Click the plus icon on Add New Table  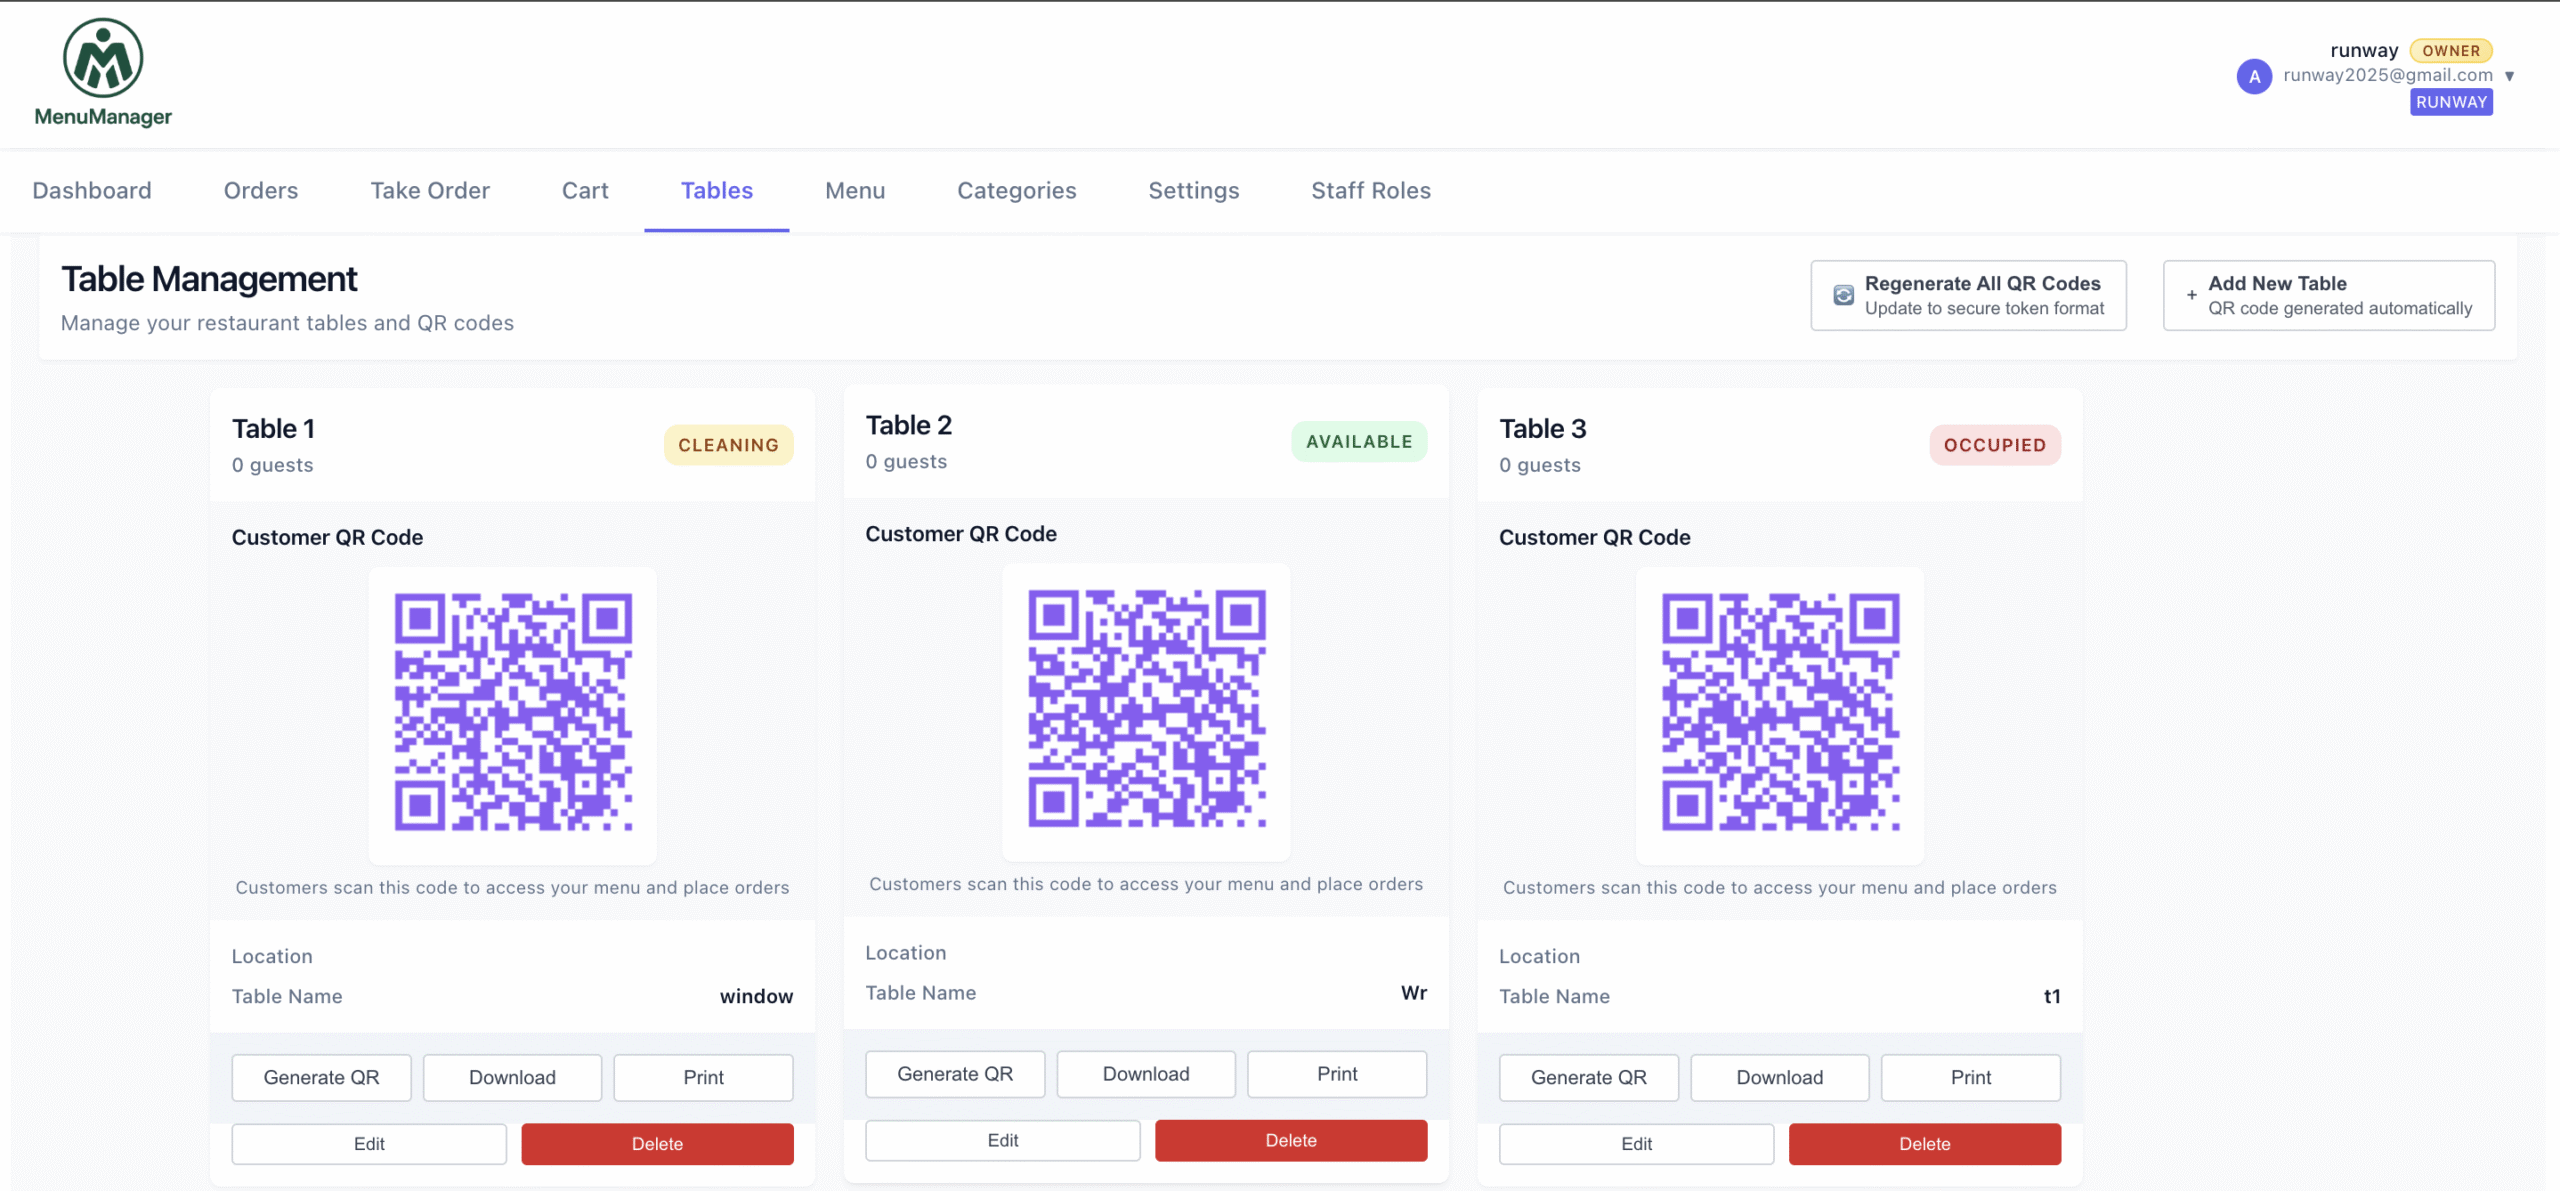(x=2191, y=295)
